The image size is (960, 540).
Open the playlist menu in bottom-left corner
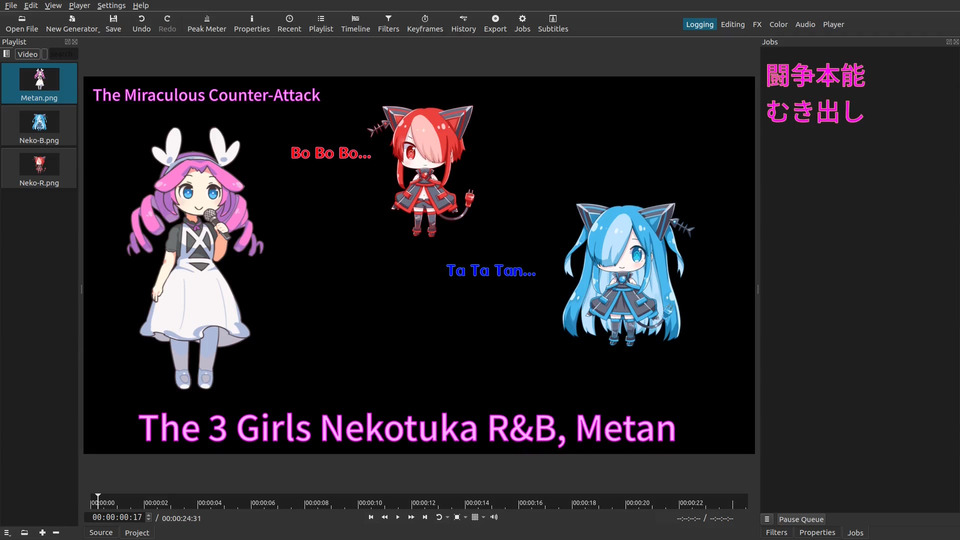point(9,533)
